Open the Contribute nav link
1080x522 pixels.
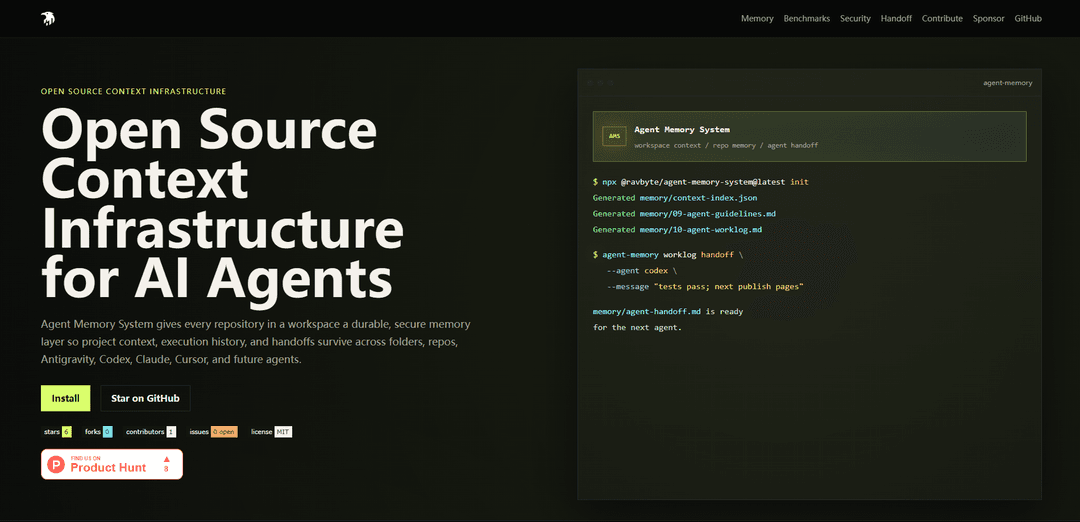point(942,19)
